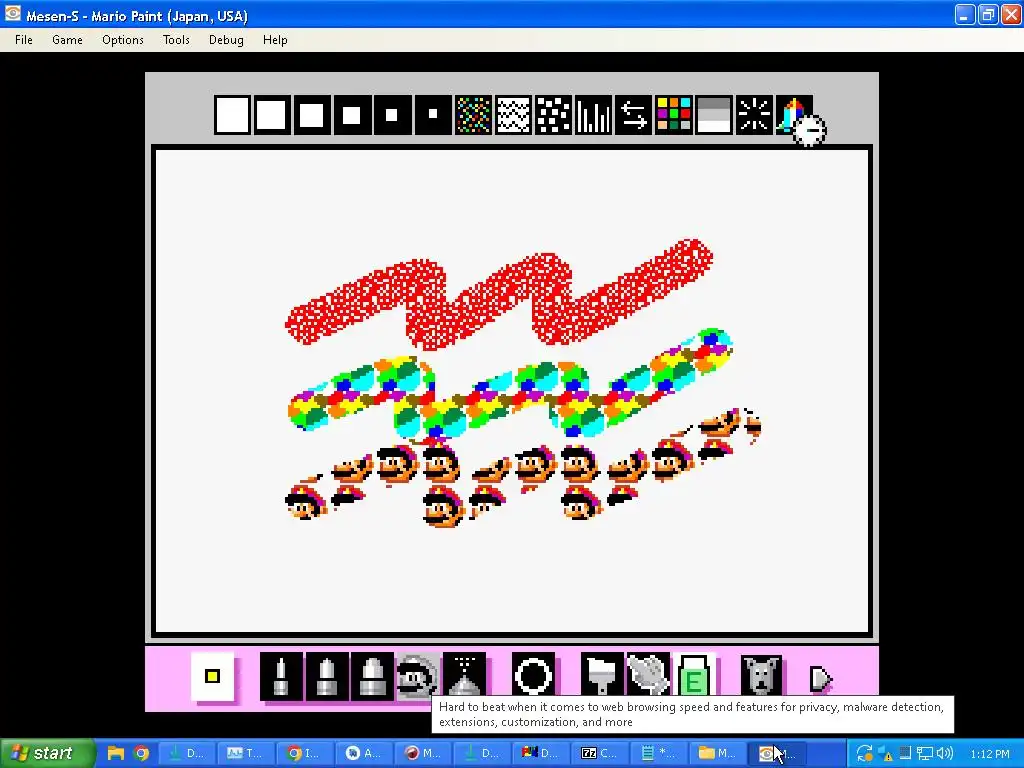The width and height of the screenshot is (1024, 768).
Task: Select the white starburst effect icon
Action: tap(754, 115)
